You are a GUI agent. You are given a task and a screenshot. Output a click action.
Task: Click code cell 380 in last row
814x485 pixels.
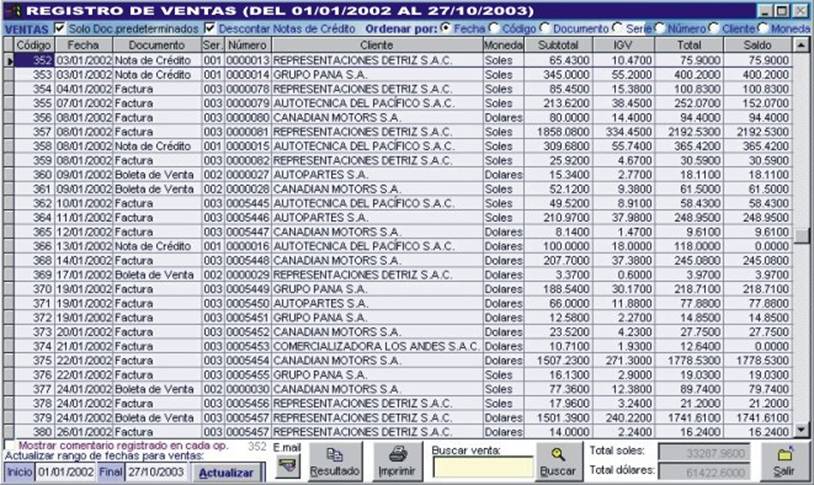click(34, 432)
